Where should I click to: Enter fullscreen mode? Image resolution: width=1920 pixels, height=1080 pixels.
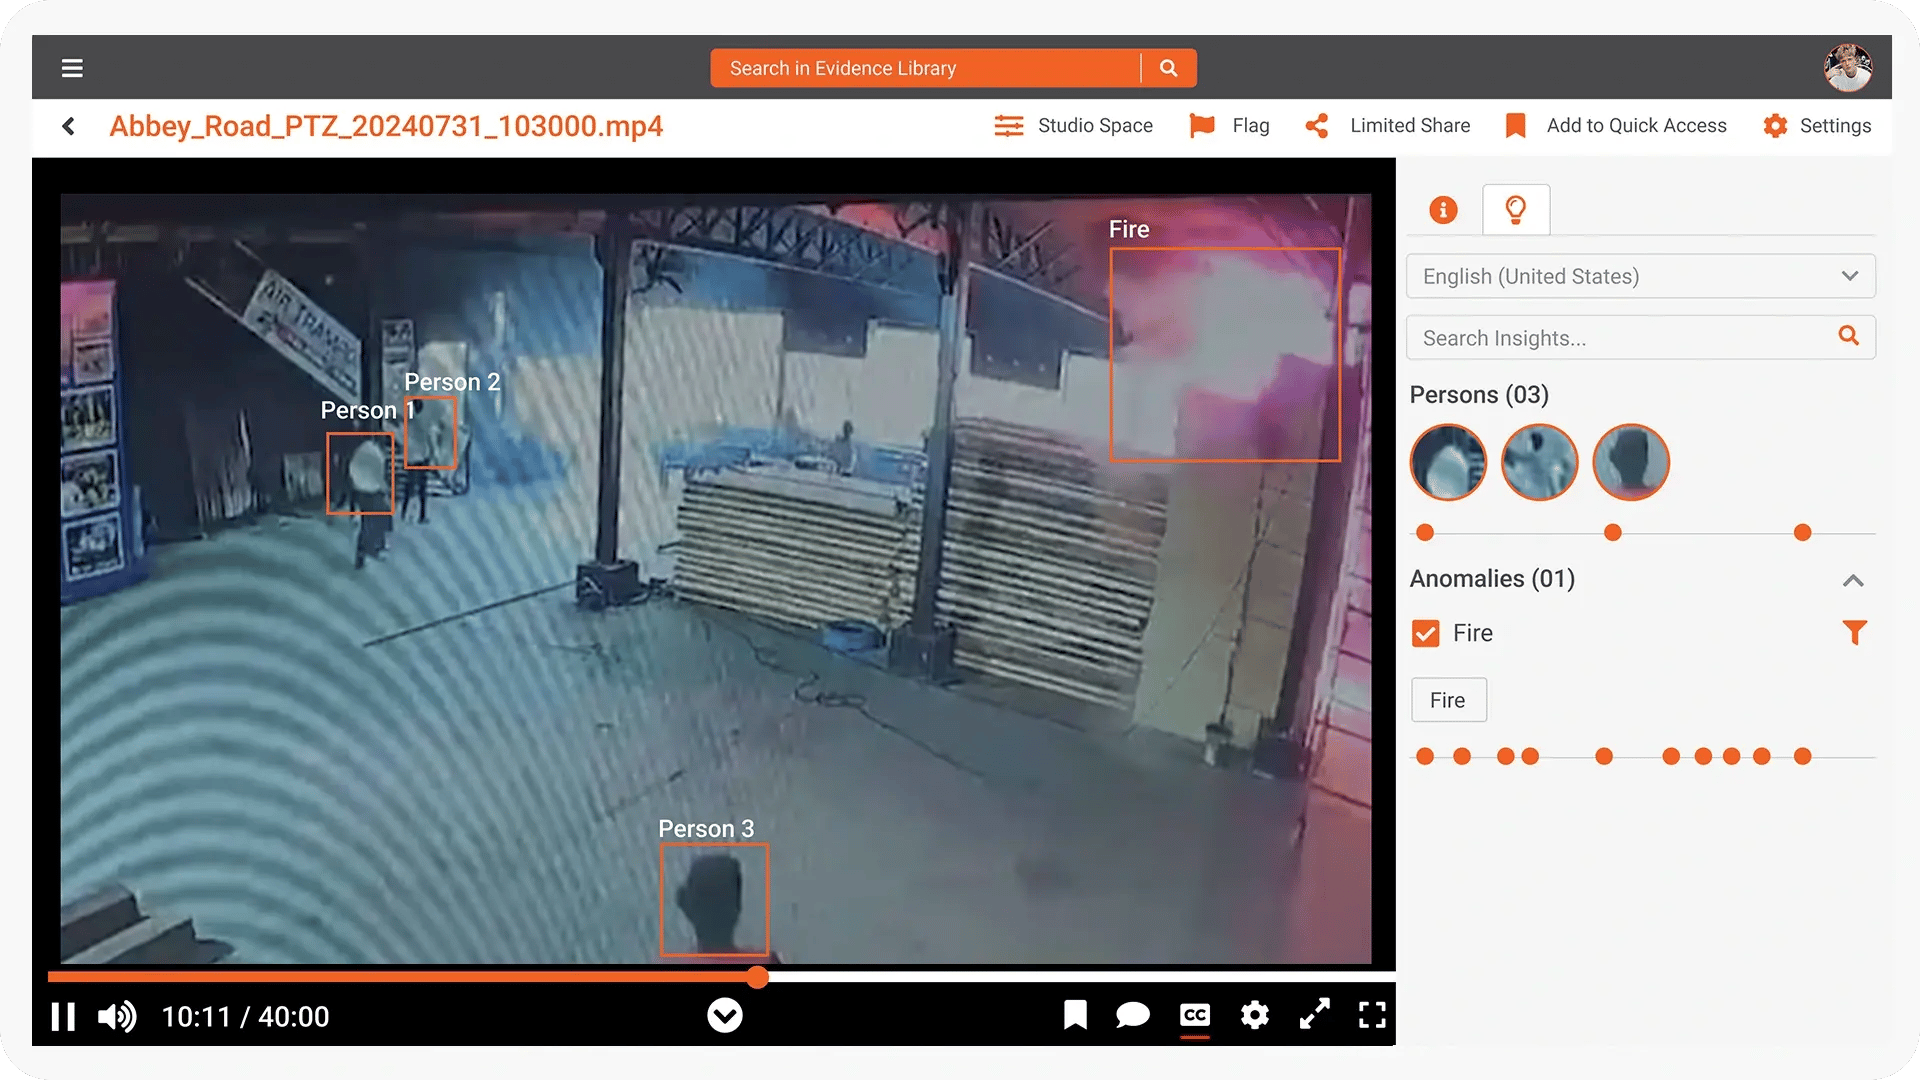tap(1373, 1015)
